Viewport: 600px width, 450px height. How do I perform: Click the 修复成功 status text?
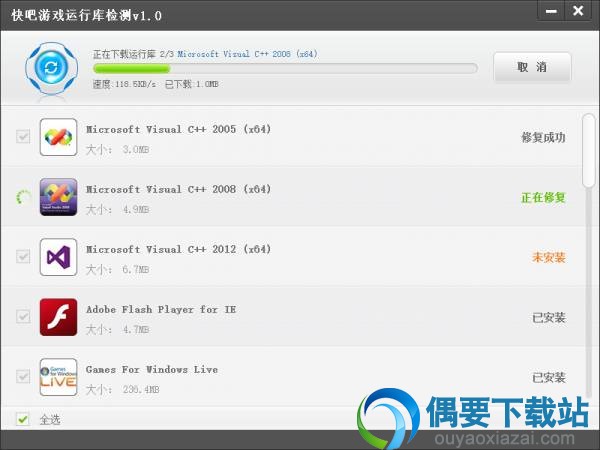(x=543, y=137)
